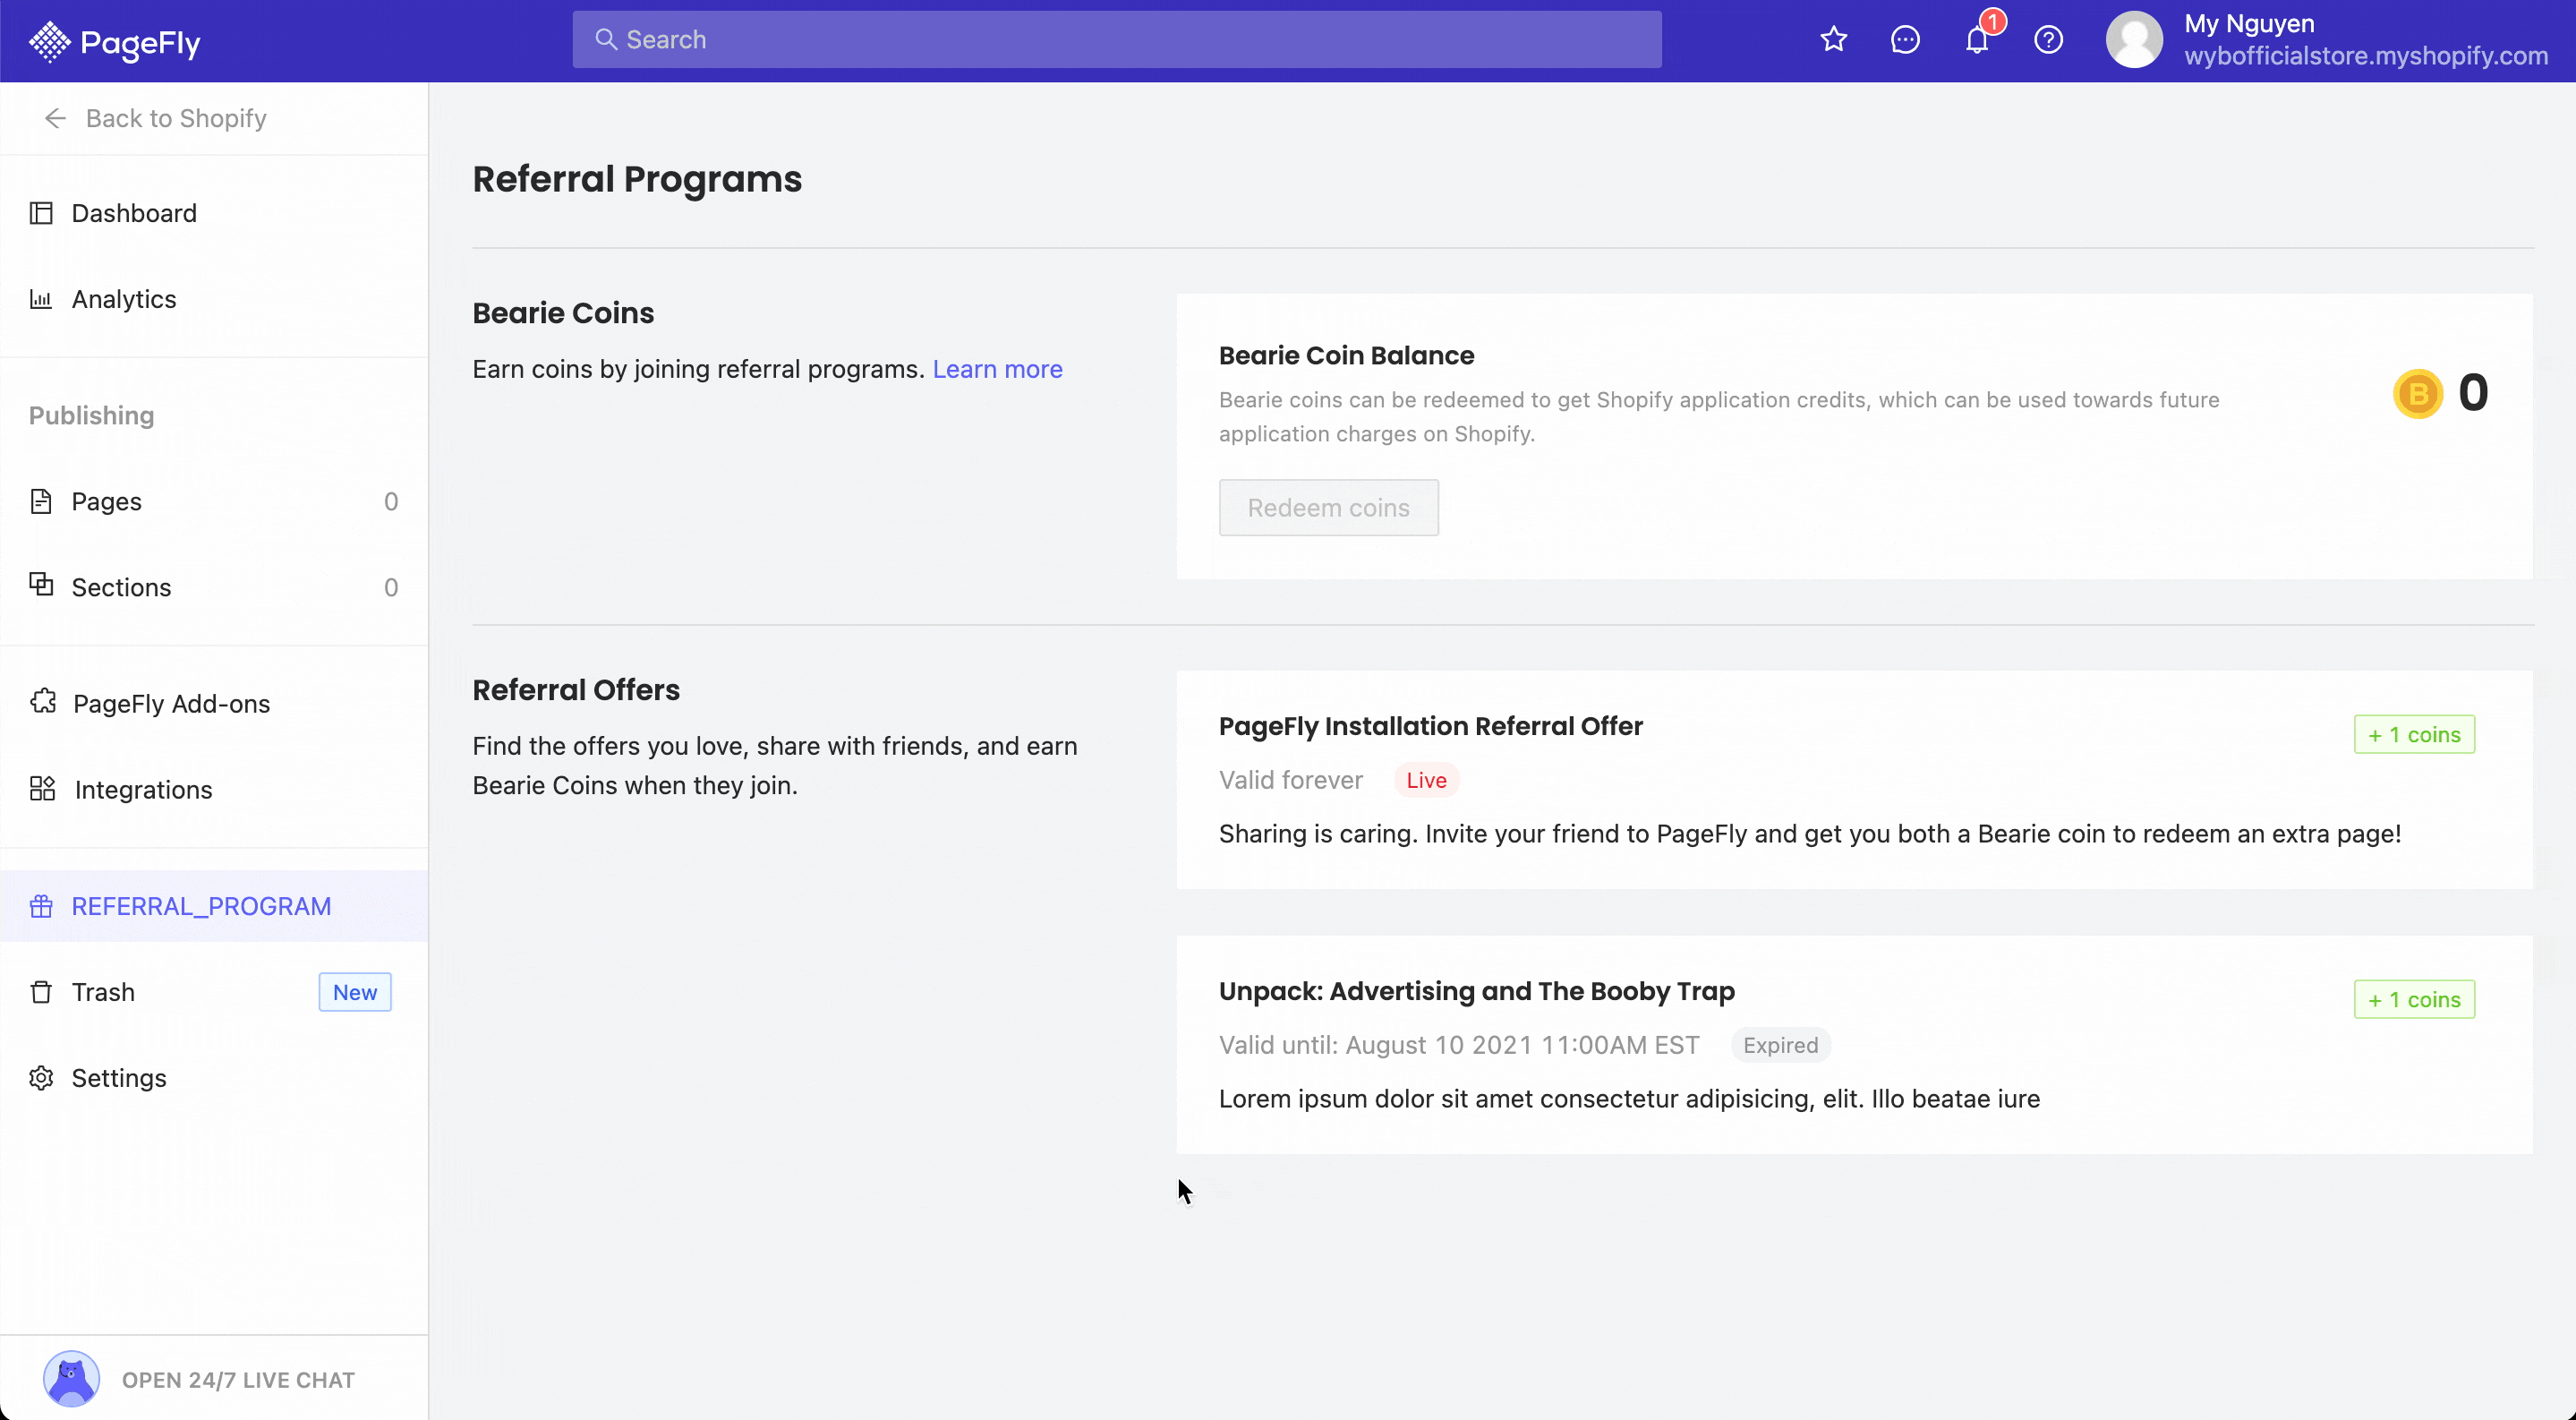Screen dimensions: 2576x1420
Task: Click the coin balance number 0
Action: click(x=2473, y=393)
